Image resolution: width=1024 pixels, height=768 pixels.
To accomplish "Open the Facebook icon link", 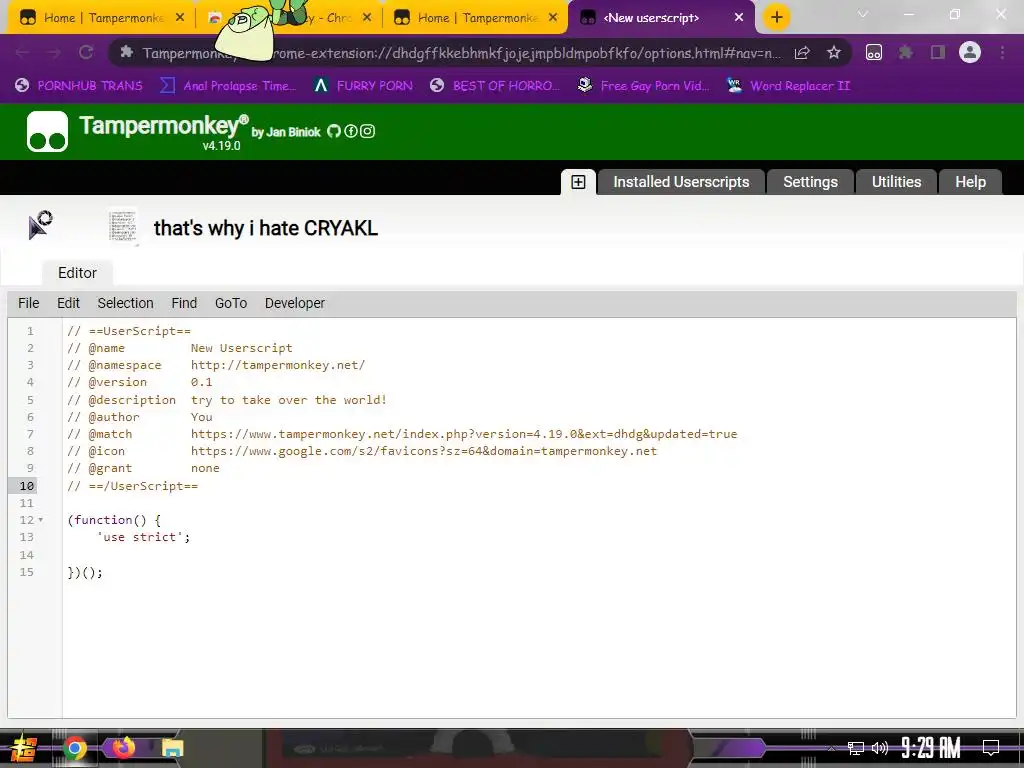I will tap(351, 131).
